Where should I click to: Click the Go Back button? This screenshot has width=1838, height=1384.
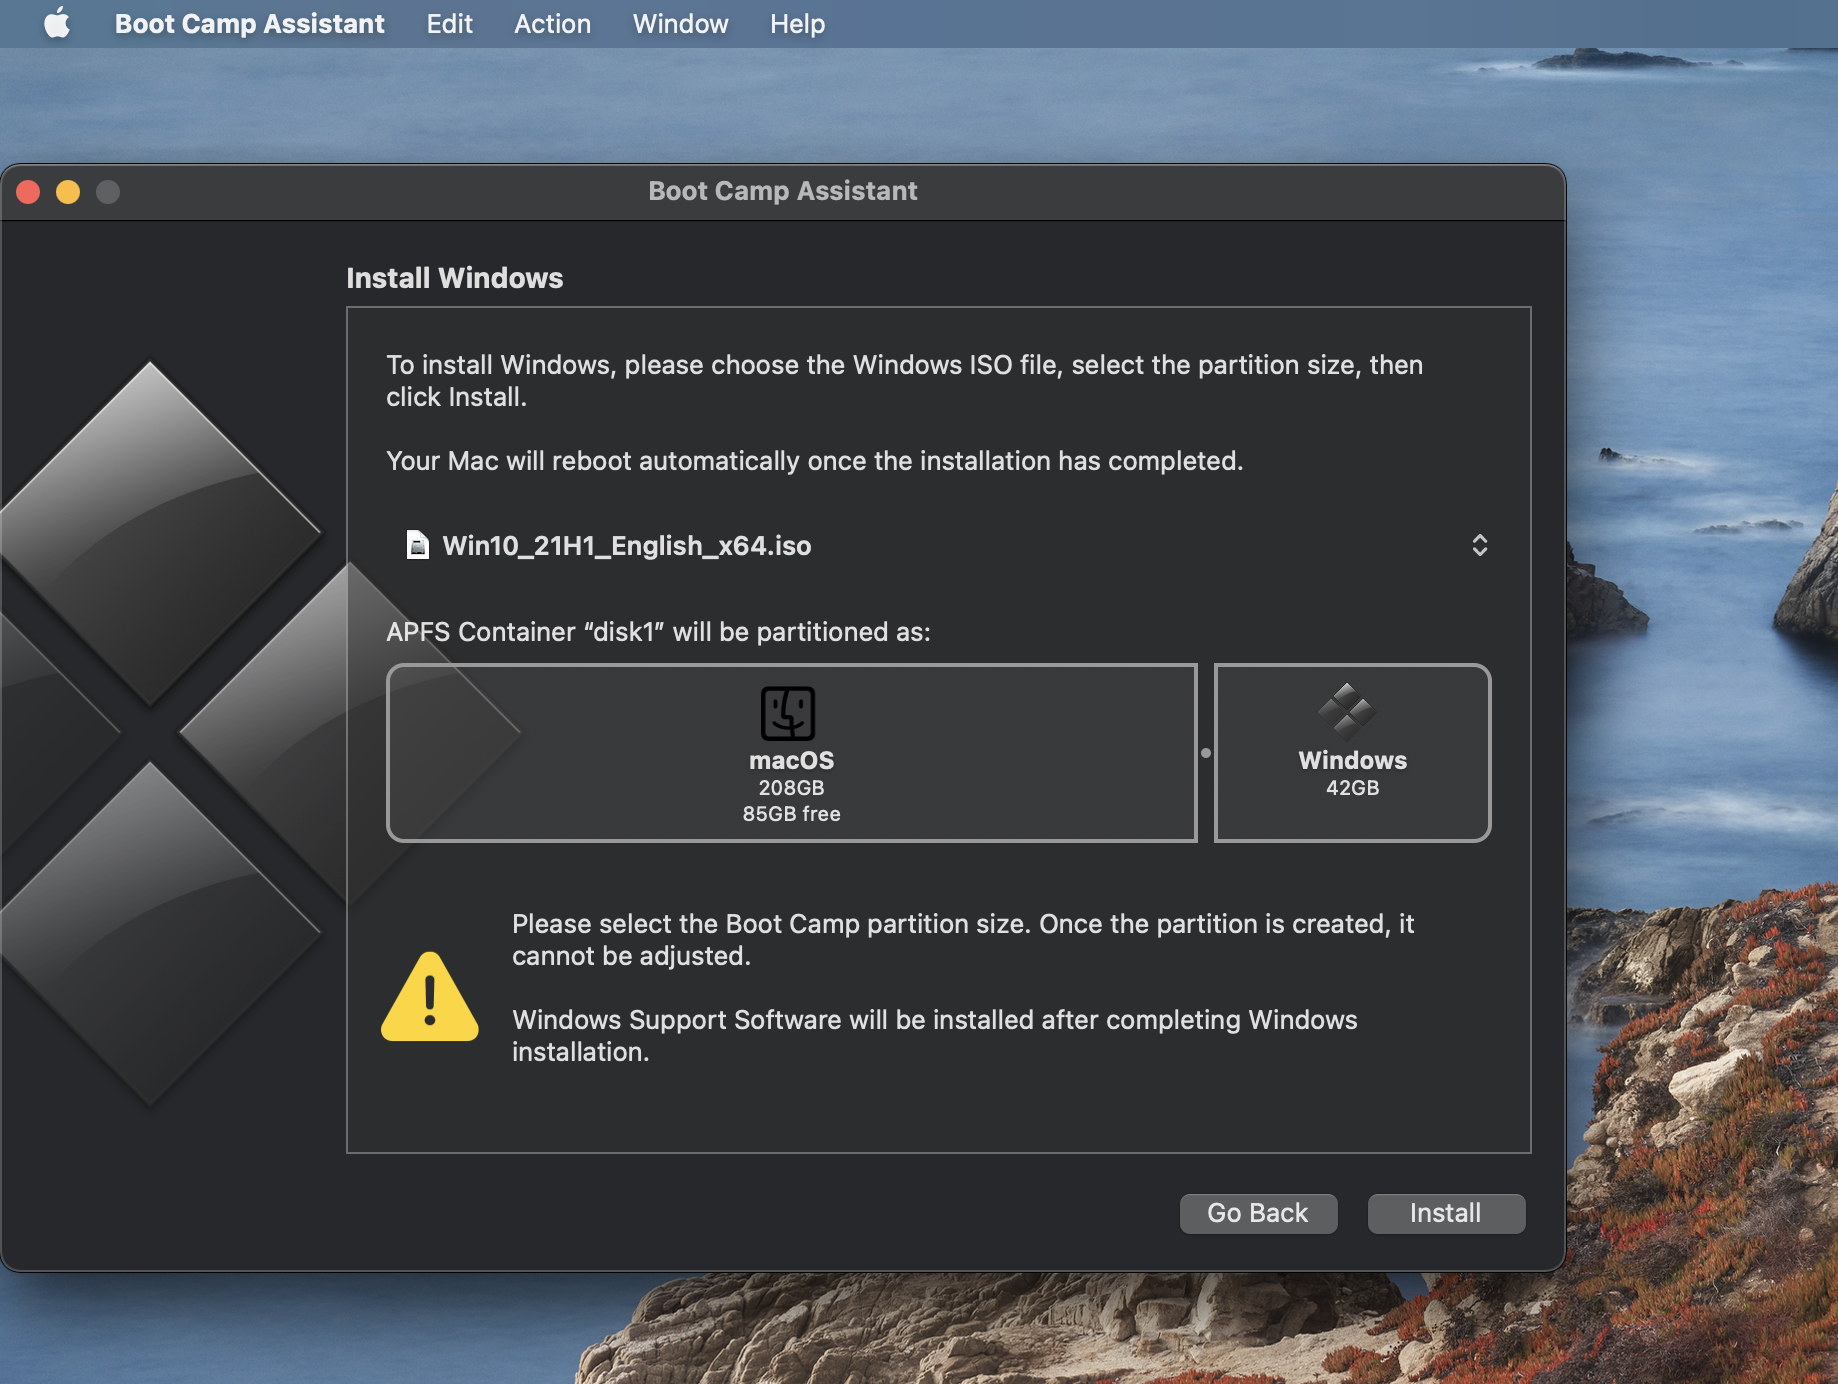pyautogui.click(x=1258, y=1213)
